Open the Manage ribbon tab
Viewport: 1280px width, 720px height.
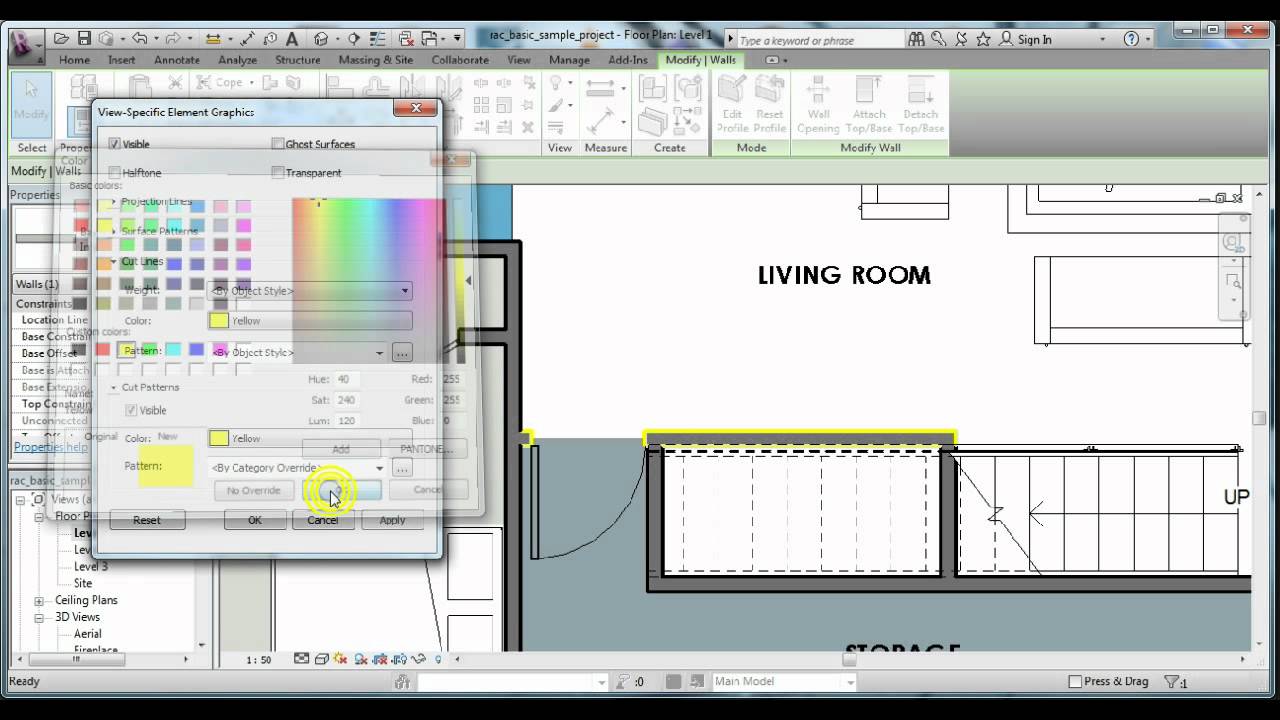point(569,60)
